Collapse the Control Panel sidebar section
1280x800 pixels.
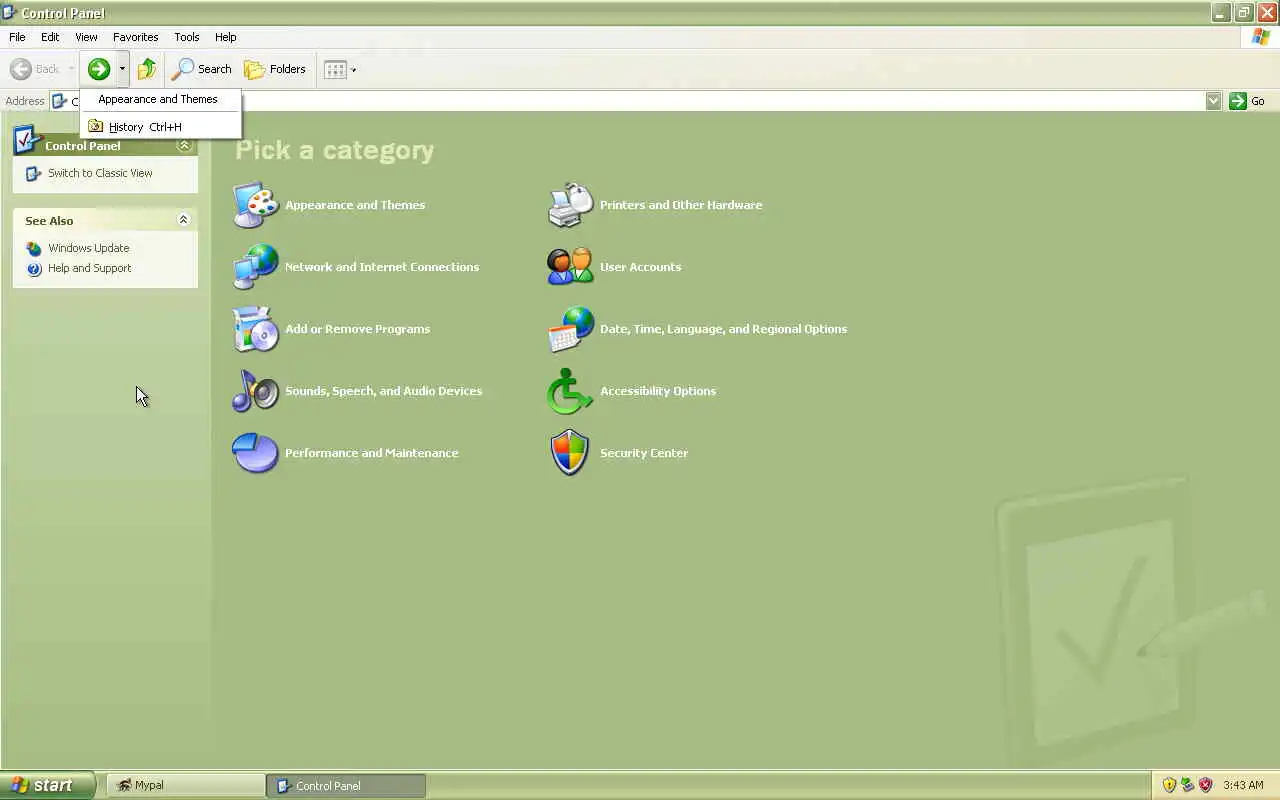[x=183, y=145]
